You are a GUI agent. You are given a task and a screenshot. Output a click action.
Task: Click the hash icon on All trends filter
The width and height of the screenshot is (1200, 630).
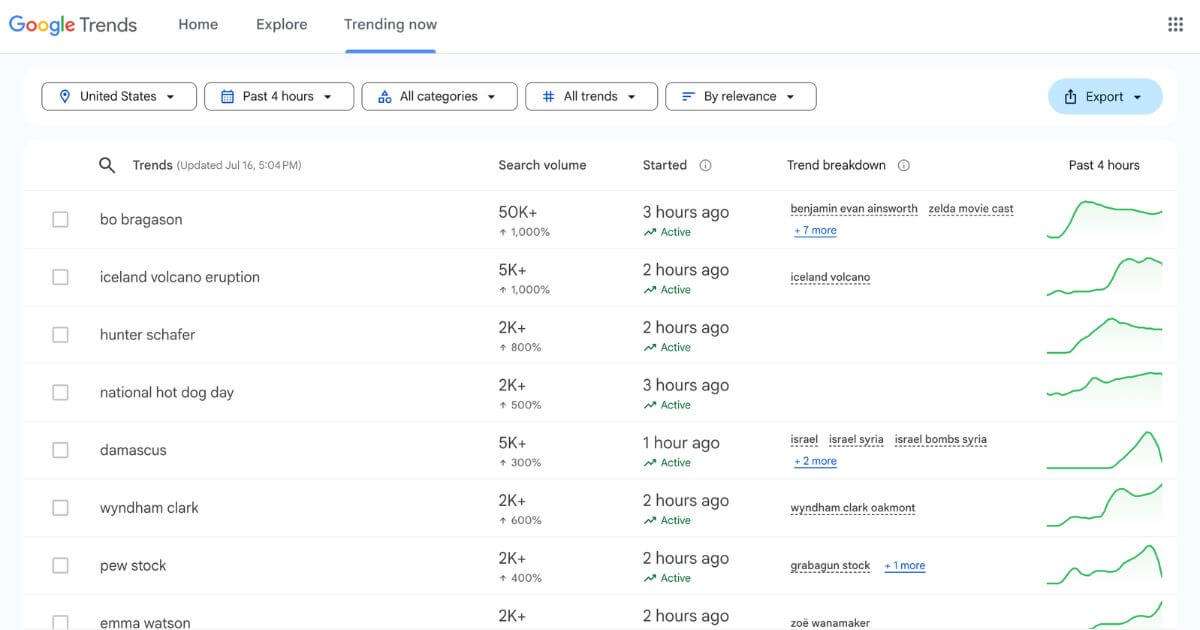pyautogui.click(x=547, y=96)
